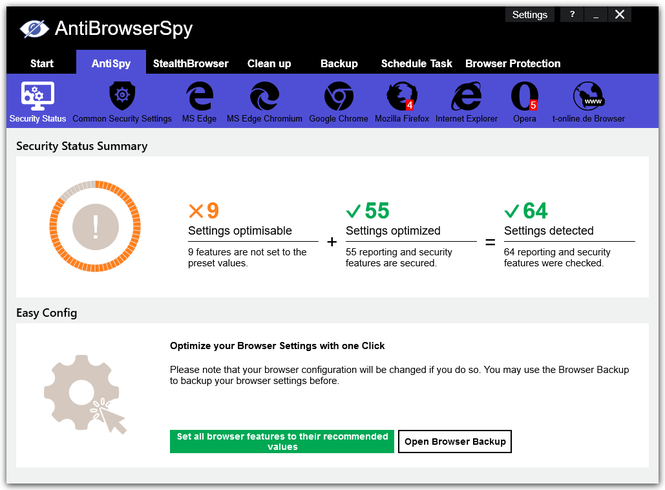
Task: Go to the Start tab
Action: click(x=42, y=63)
